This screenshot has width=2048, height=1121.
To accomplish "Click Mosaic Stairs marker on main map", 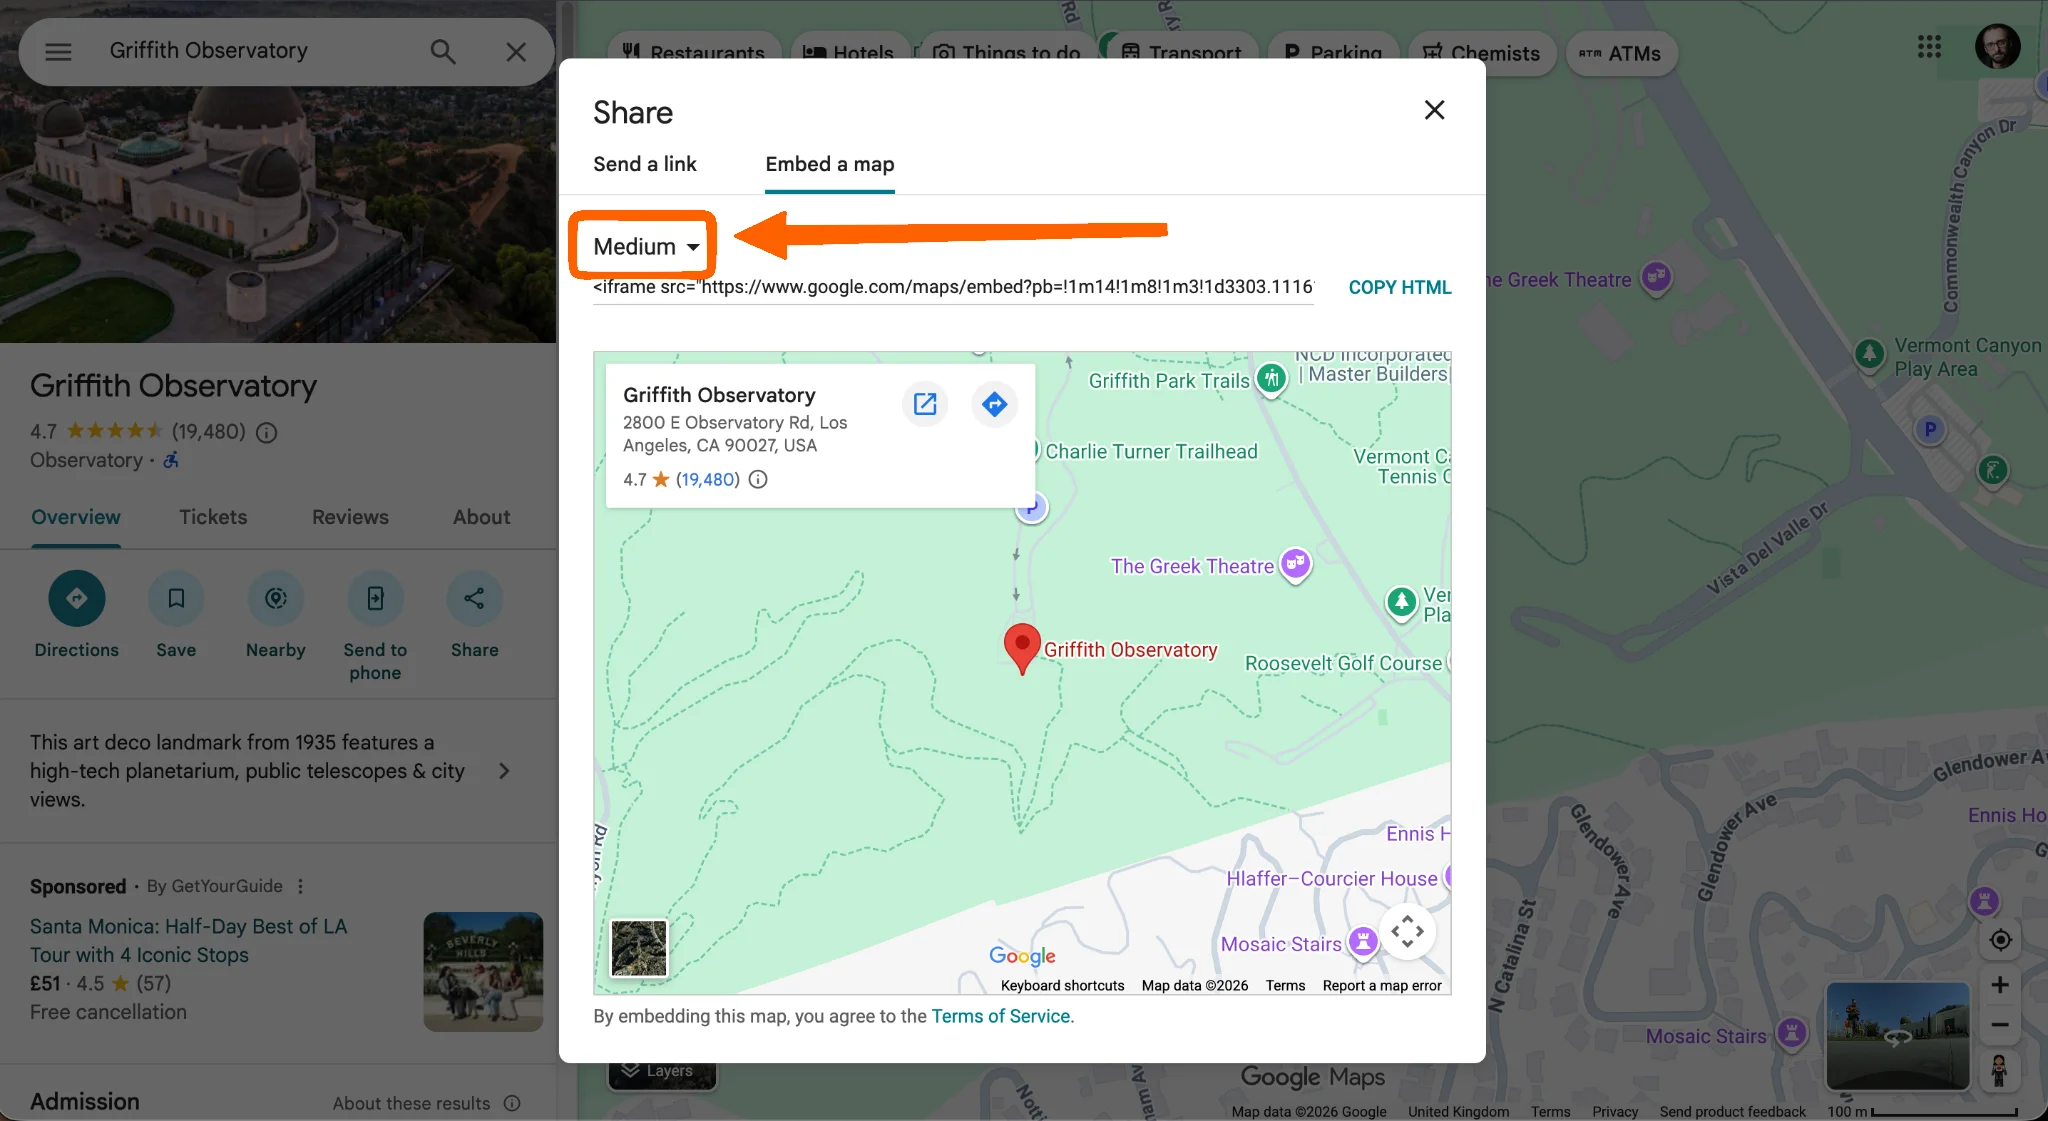I will [1792, 1033].
